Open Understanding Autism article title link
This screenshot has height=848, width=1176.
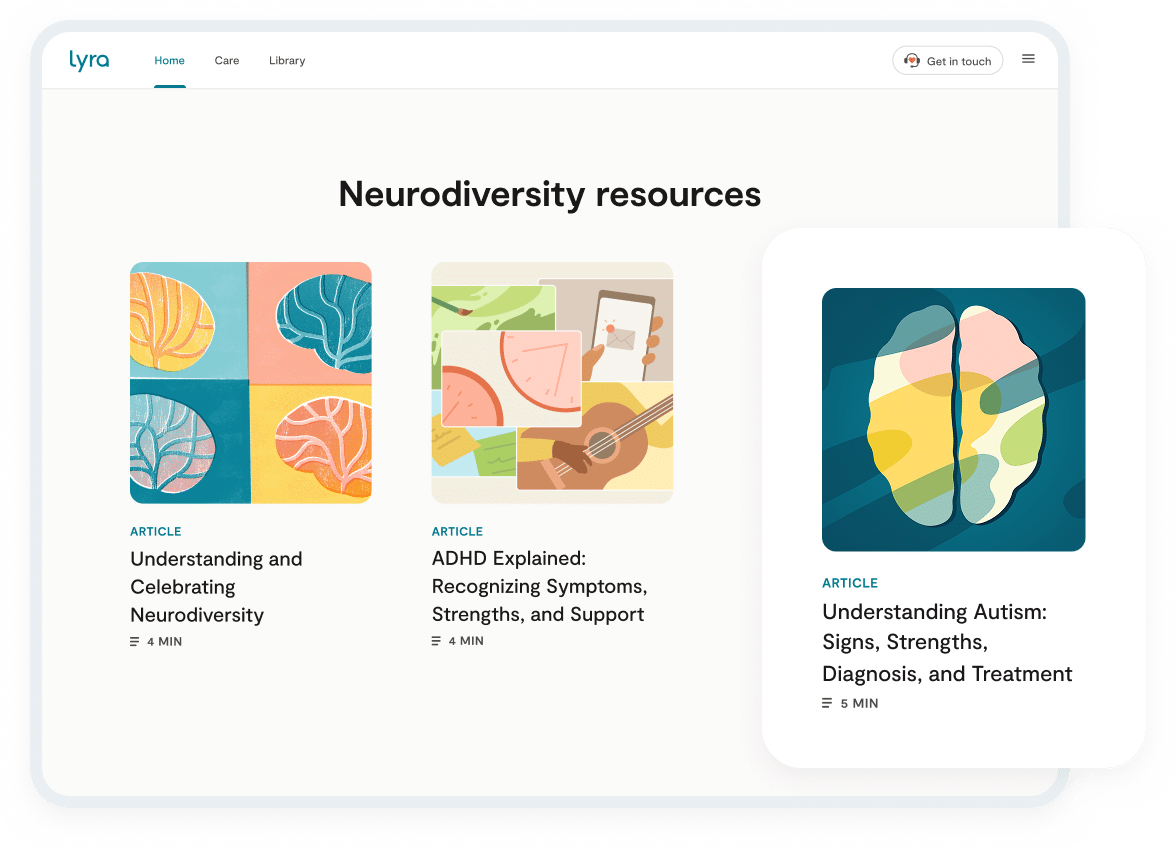946,643
